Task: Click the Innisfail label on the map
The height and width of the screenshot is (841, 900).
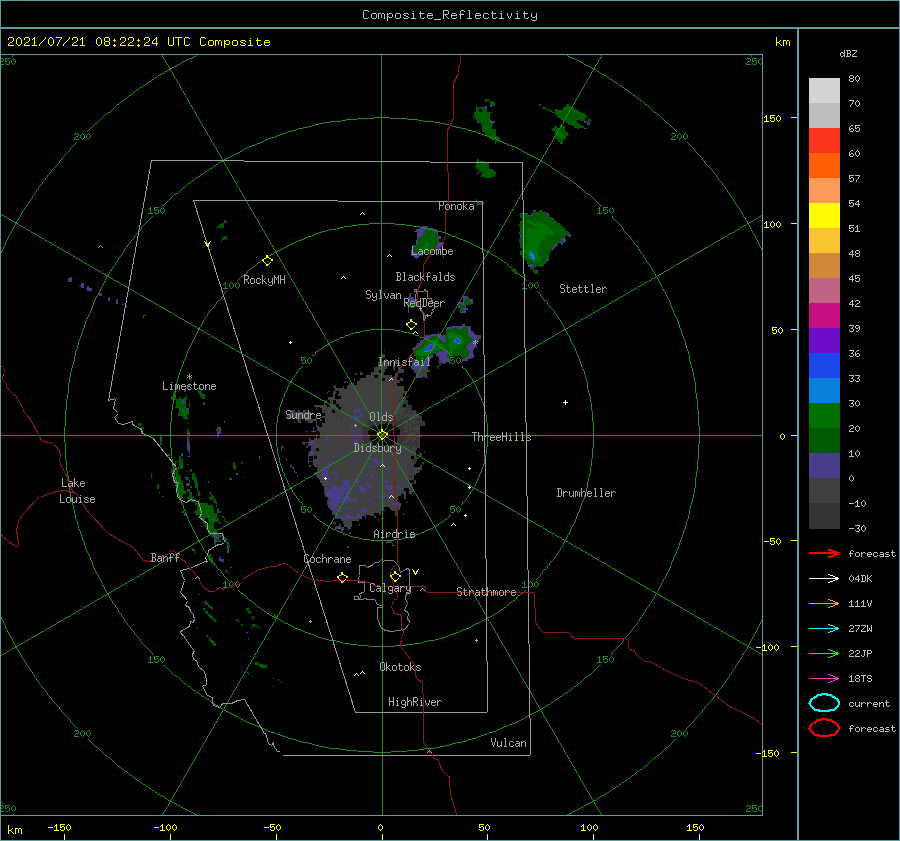Action: (x=404, y=362)
